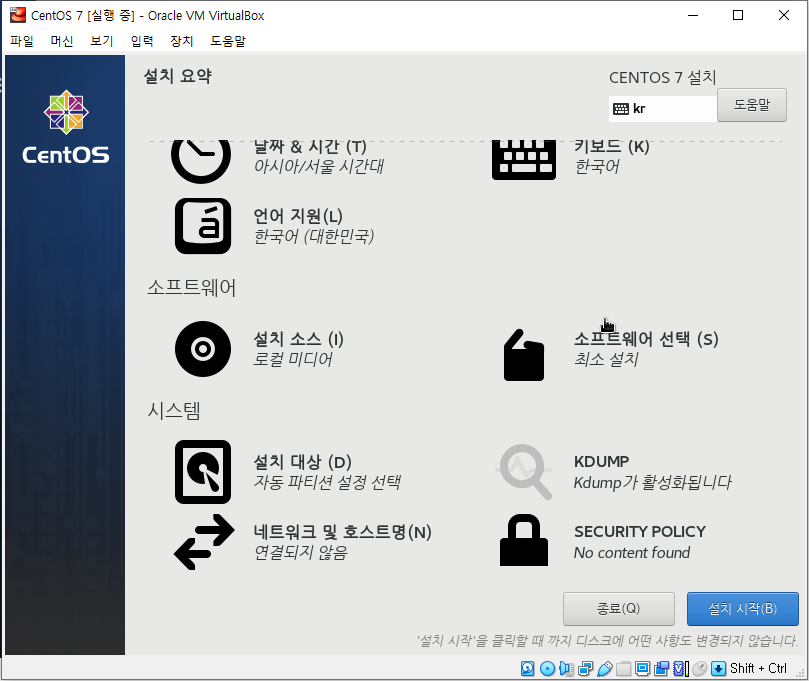Click 로컬 미디어 status text
The width and height of the screenshot is (809, 681).
coord(293,359)
